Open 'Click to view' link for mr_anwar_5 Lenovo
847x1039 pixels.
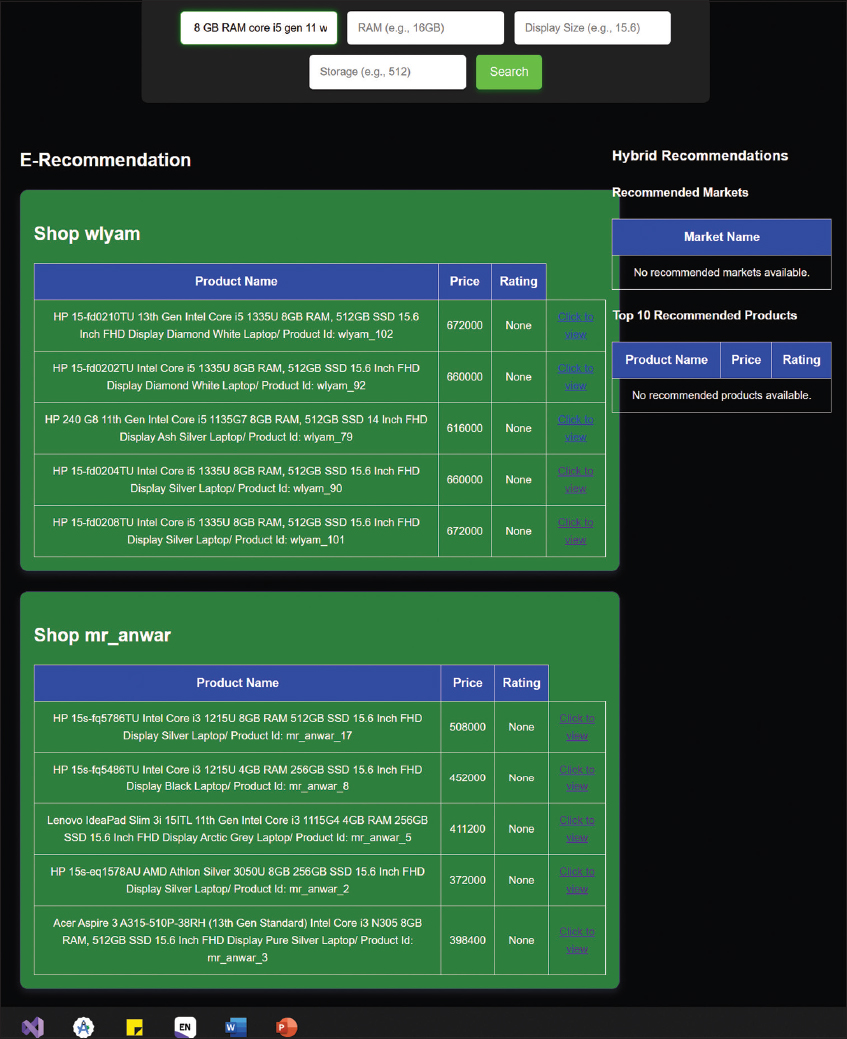click(x=577, y=829)
